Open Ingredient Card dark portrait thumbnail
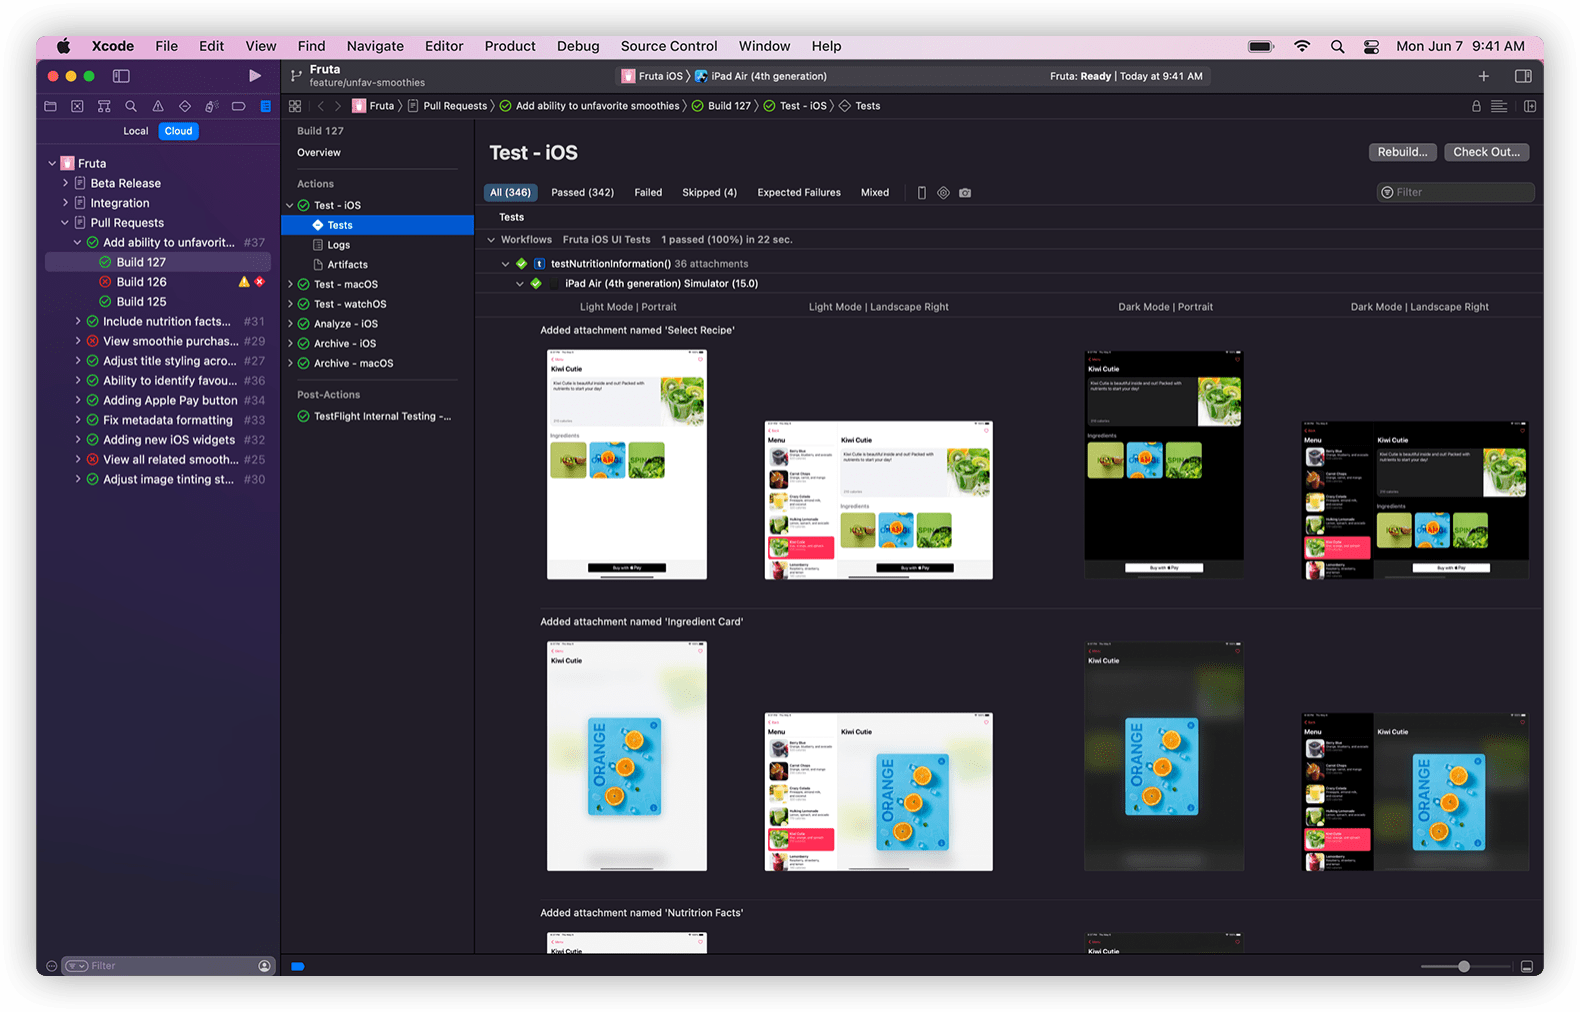 click(x=1164, y=756)
